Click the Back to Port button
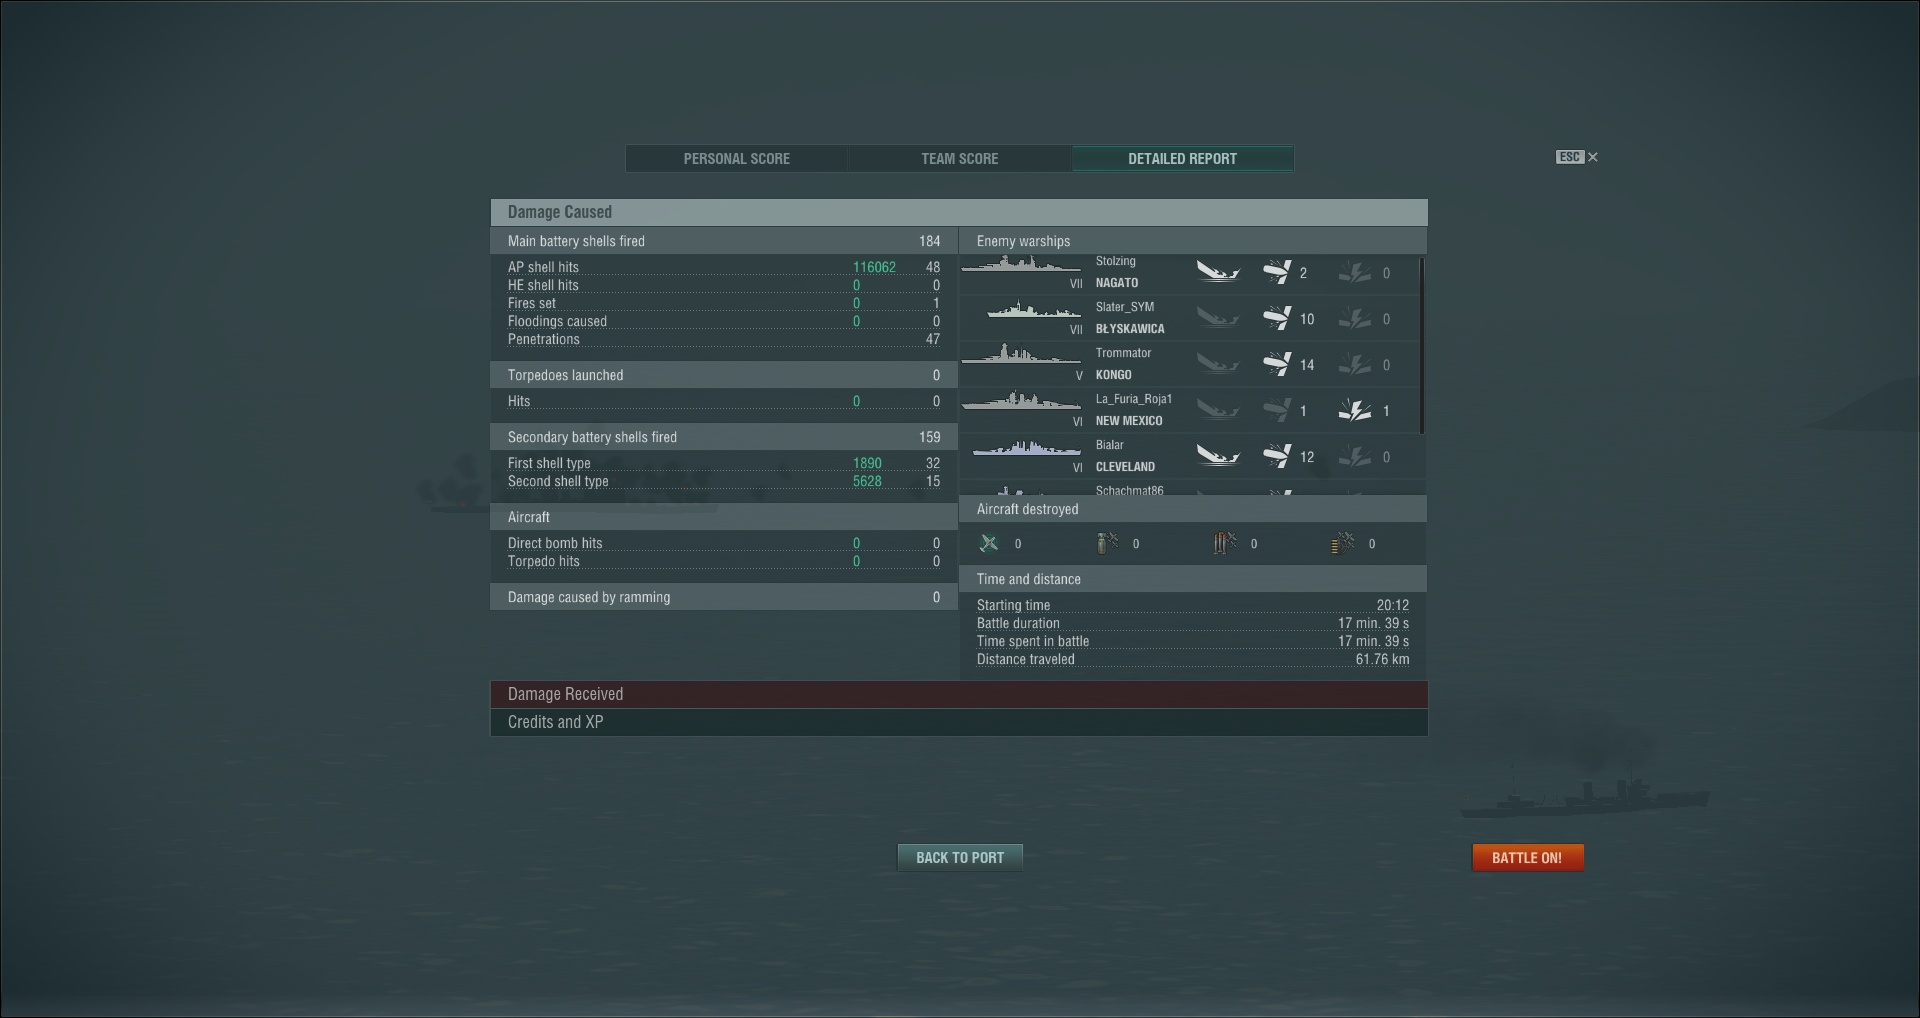This screenshot has width=1920, height=1018. (x=960, y=858)
